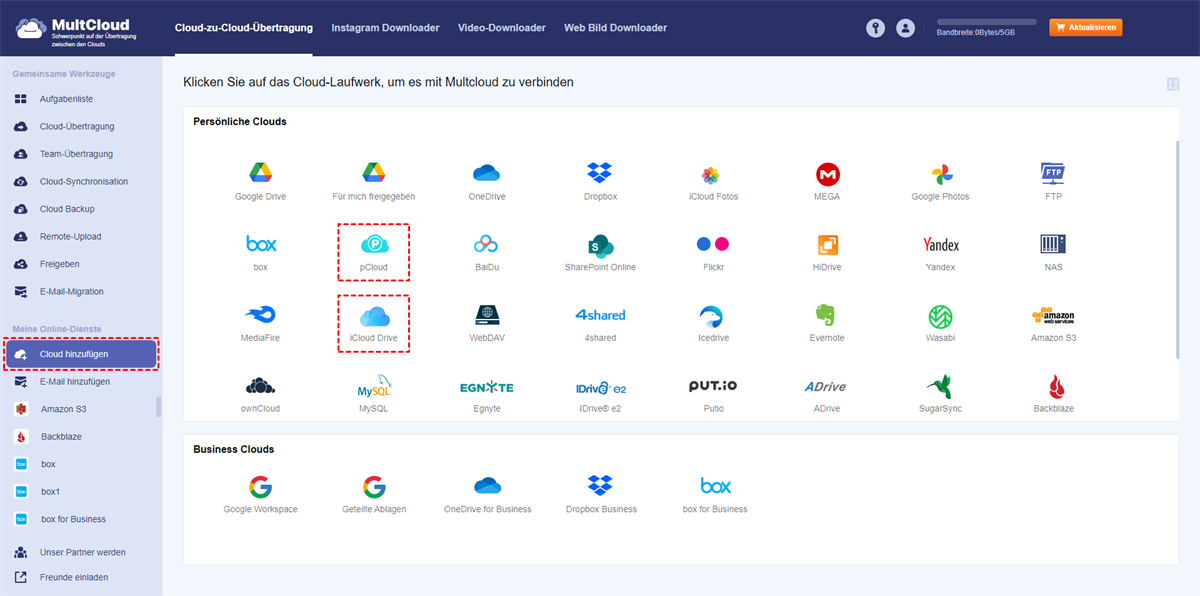The image size is (1200, 596).
Task: Open Remote-Upload
Action: click(70, 237)
